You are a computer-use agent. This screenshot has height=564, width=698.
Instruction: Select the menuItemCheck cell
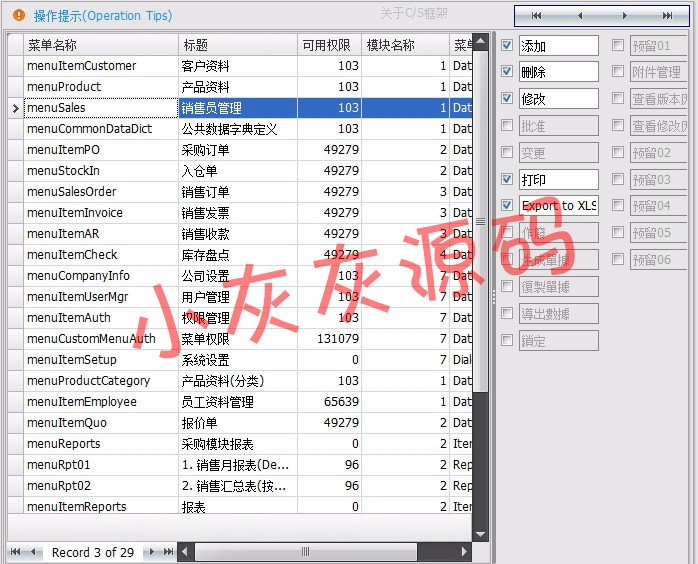(101, 255)
